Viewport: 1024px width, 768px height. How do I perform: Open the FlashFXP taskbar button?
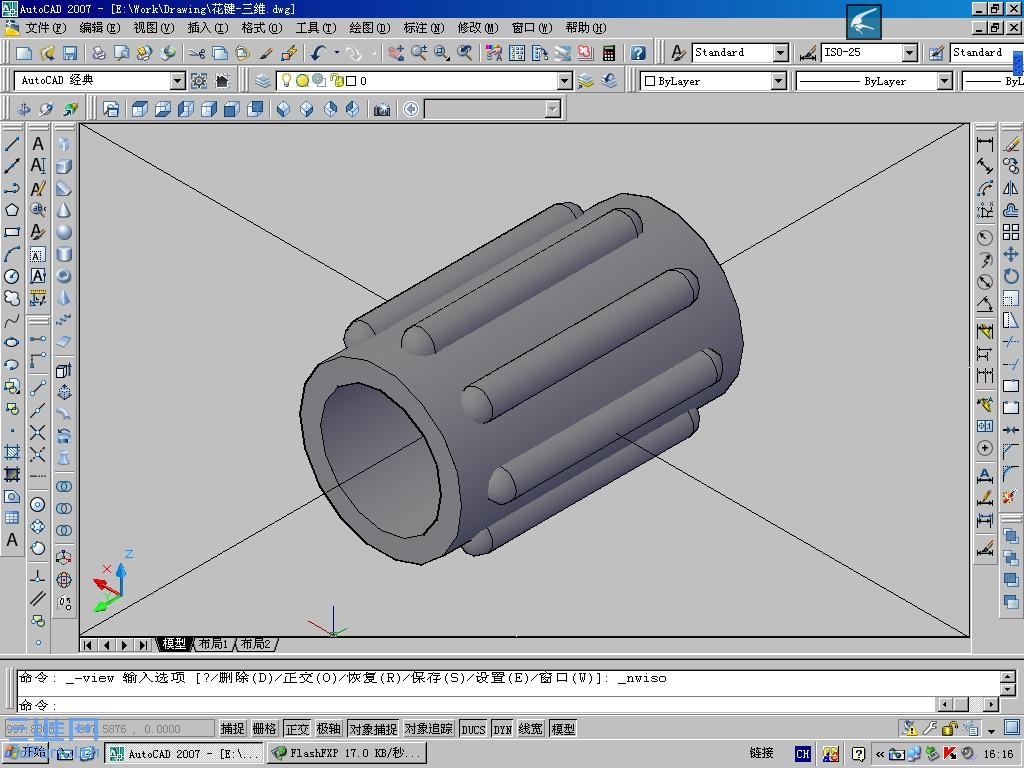[347, 753]
